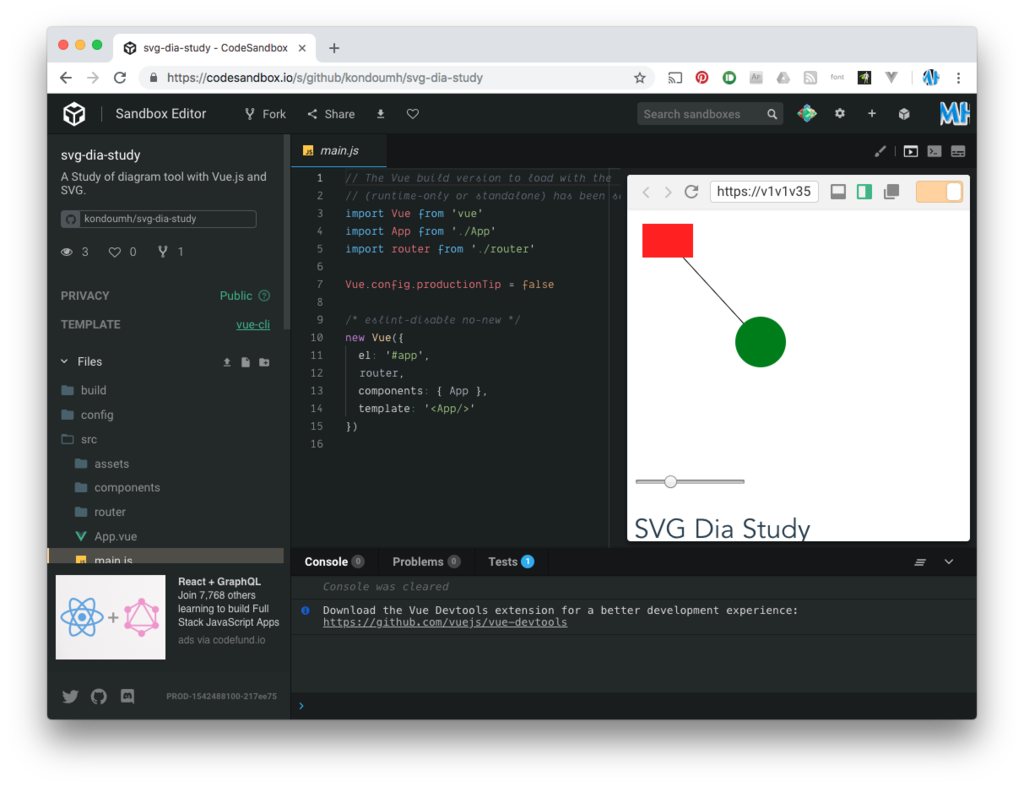Go forward in the preview browser
This screenshot has height=787, width=1024.
click(x=667, y=192)
